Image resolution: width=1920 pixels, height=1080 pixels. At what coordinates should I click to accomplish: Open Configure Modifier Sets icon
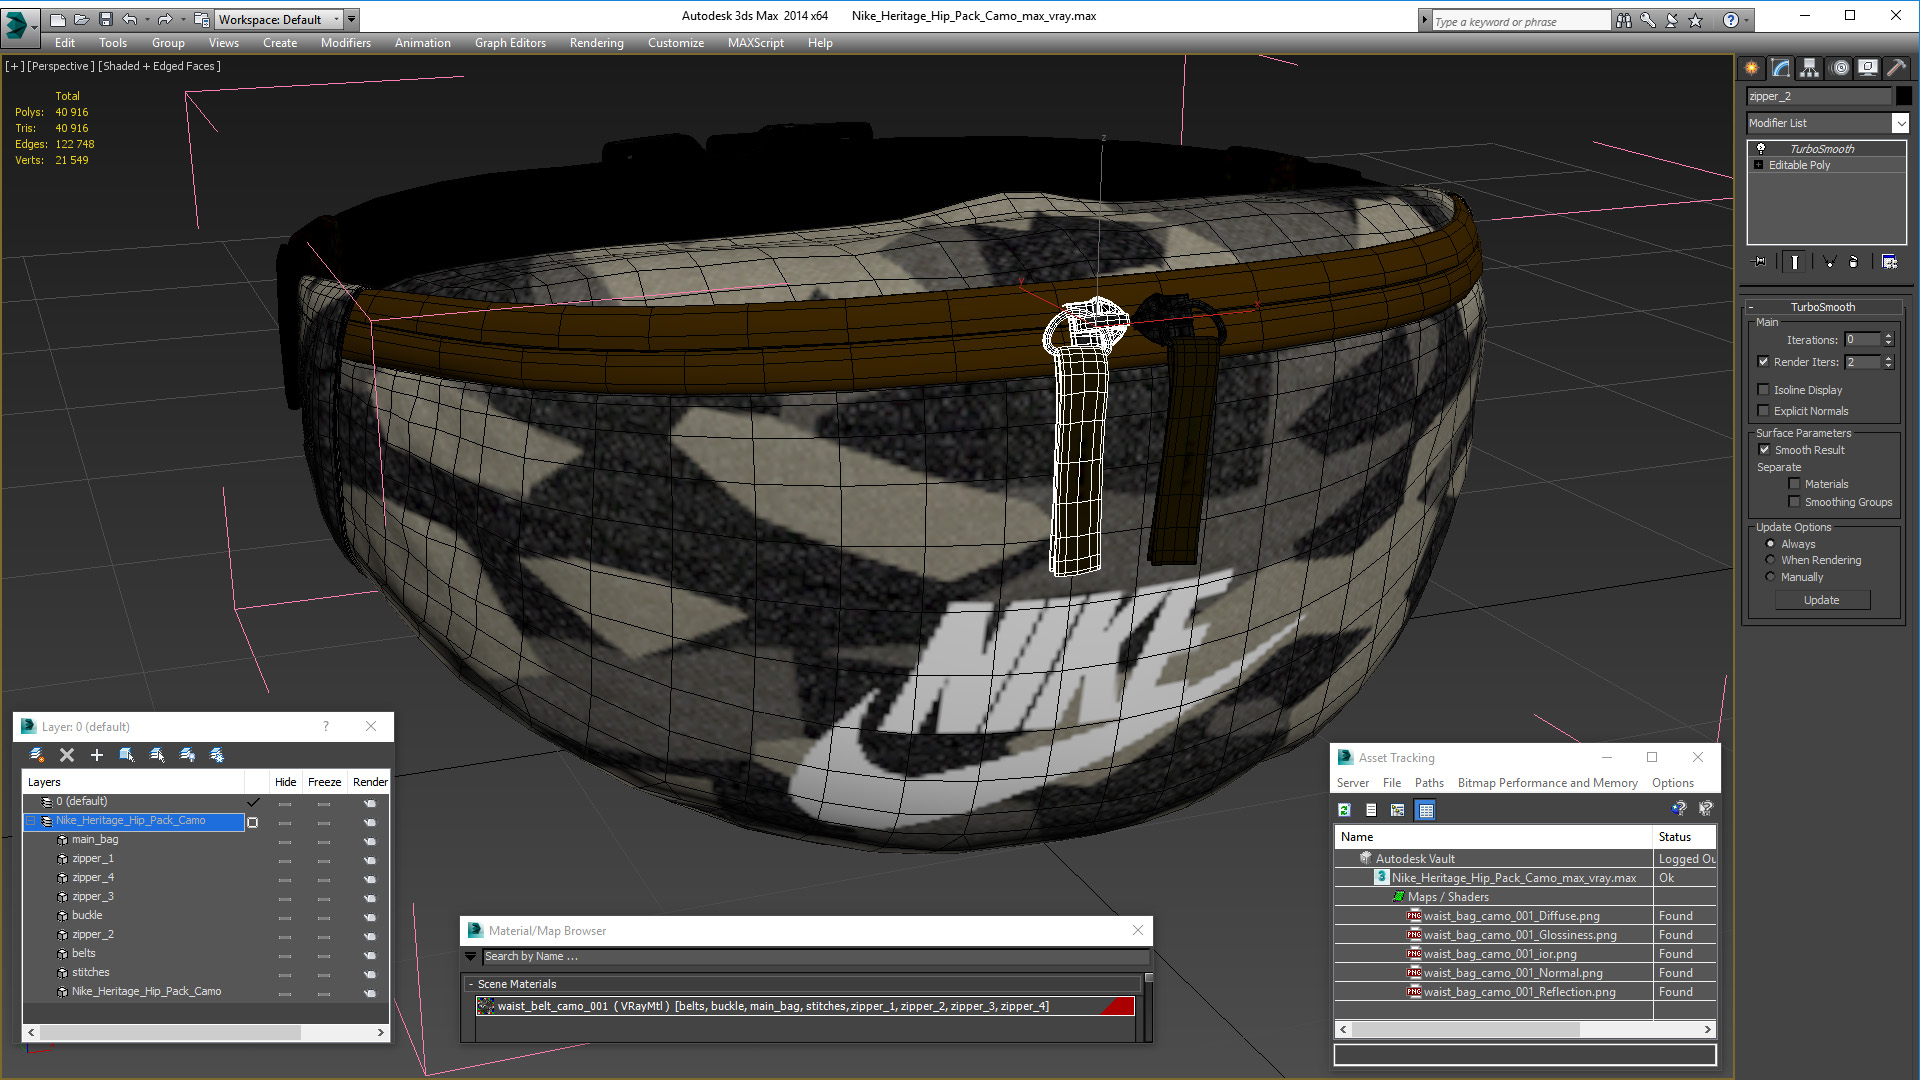pyautogui.click(x=1889, y=262)
